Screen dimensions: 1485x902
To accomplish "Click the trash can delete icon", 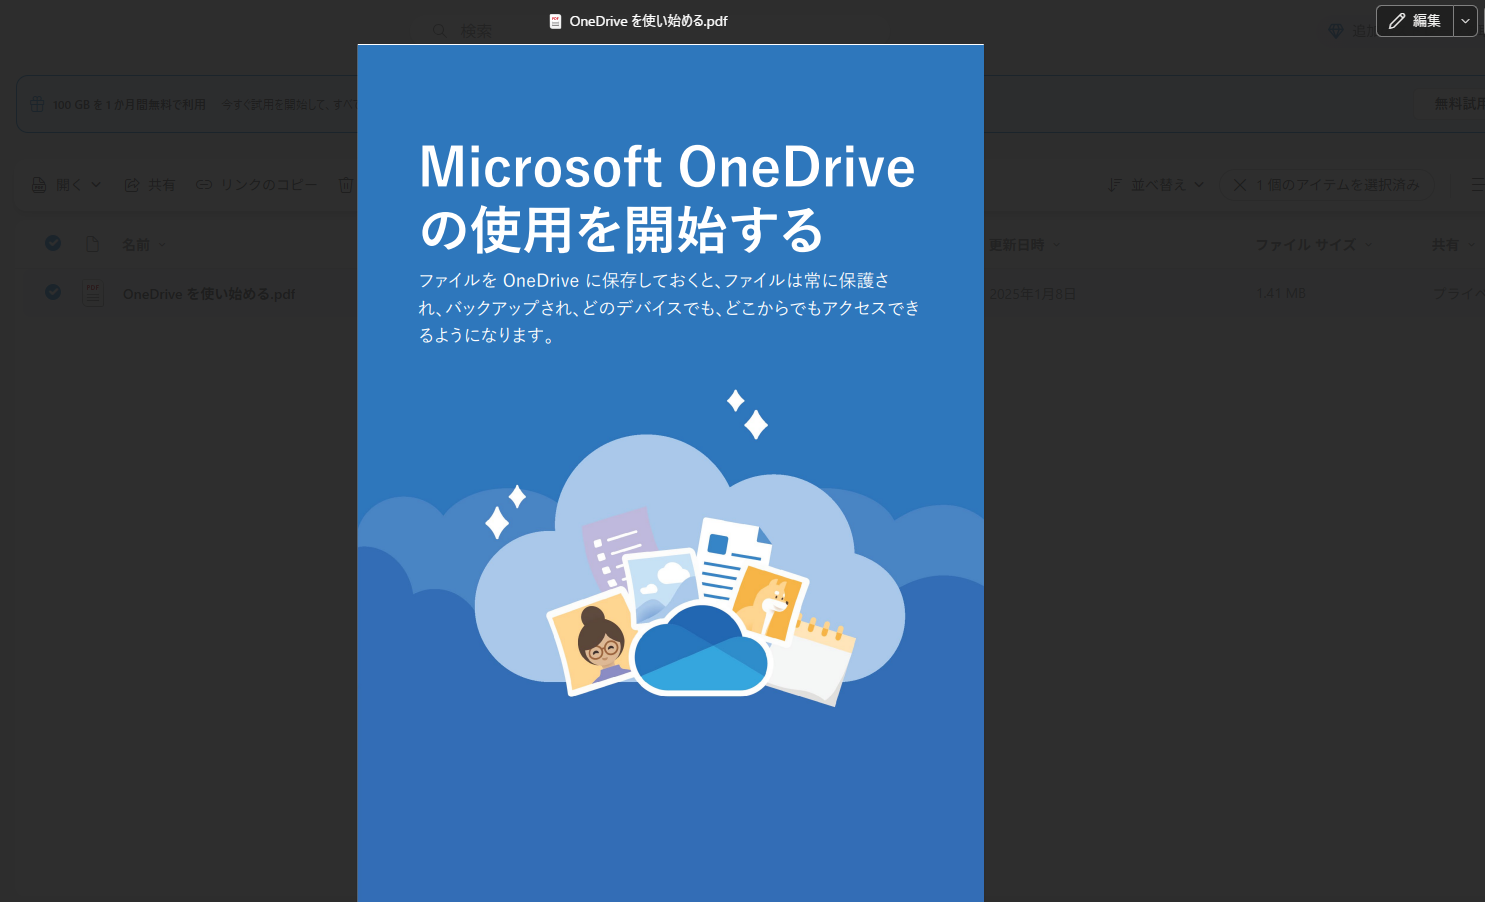I will 346,185.
